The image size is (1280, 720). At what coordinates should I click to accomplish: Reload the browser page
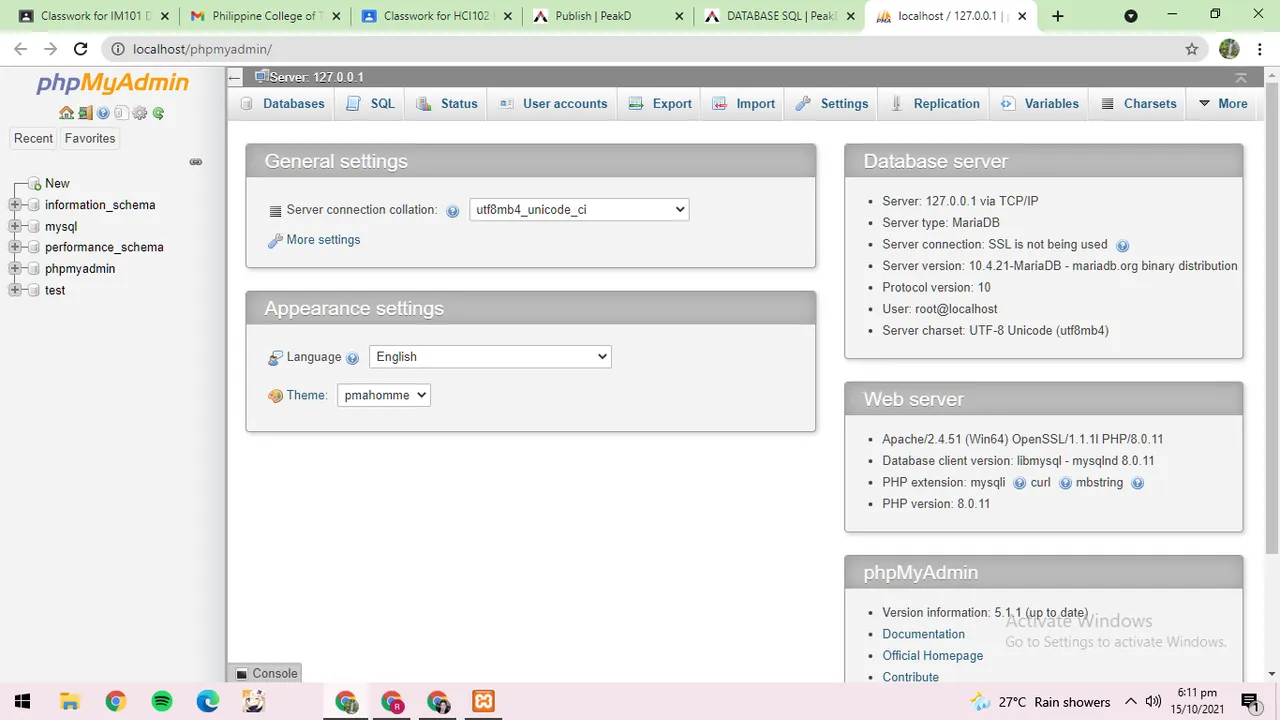(x=81, y=49)
